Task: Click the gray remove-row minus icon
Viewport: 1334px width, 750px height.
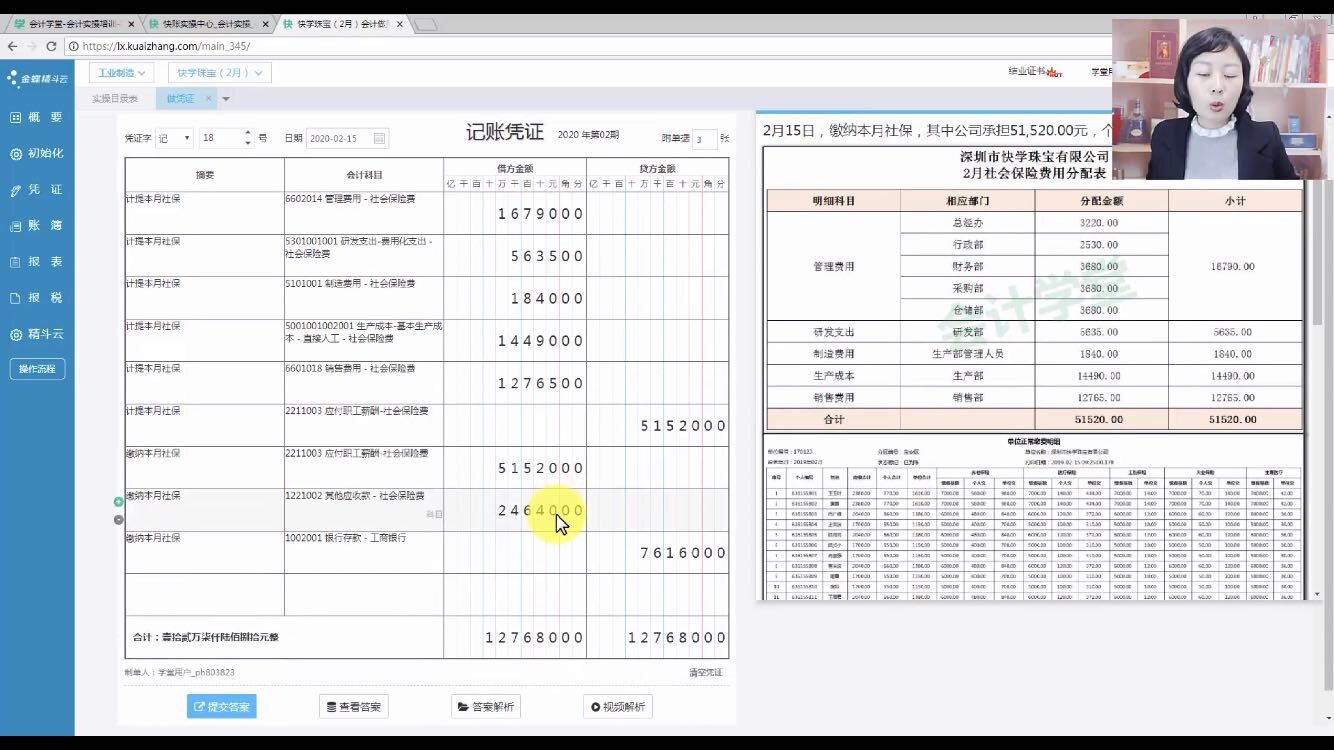Action: coord(119,519)
